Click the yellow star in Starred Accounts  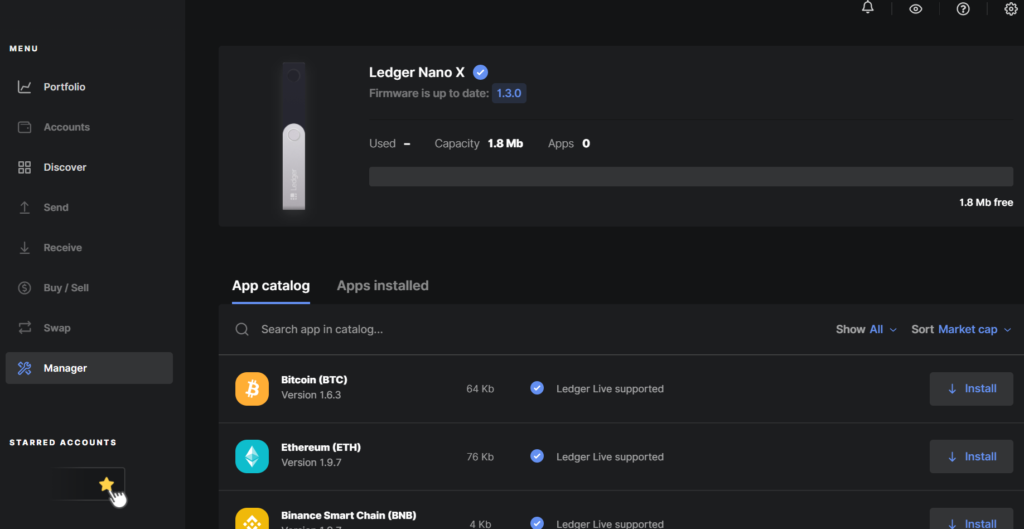tap(106, 484)
